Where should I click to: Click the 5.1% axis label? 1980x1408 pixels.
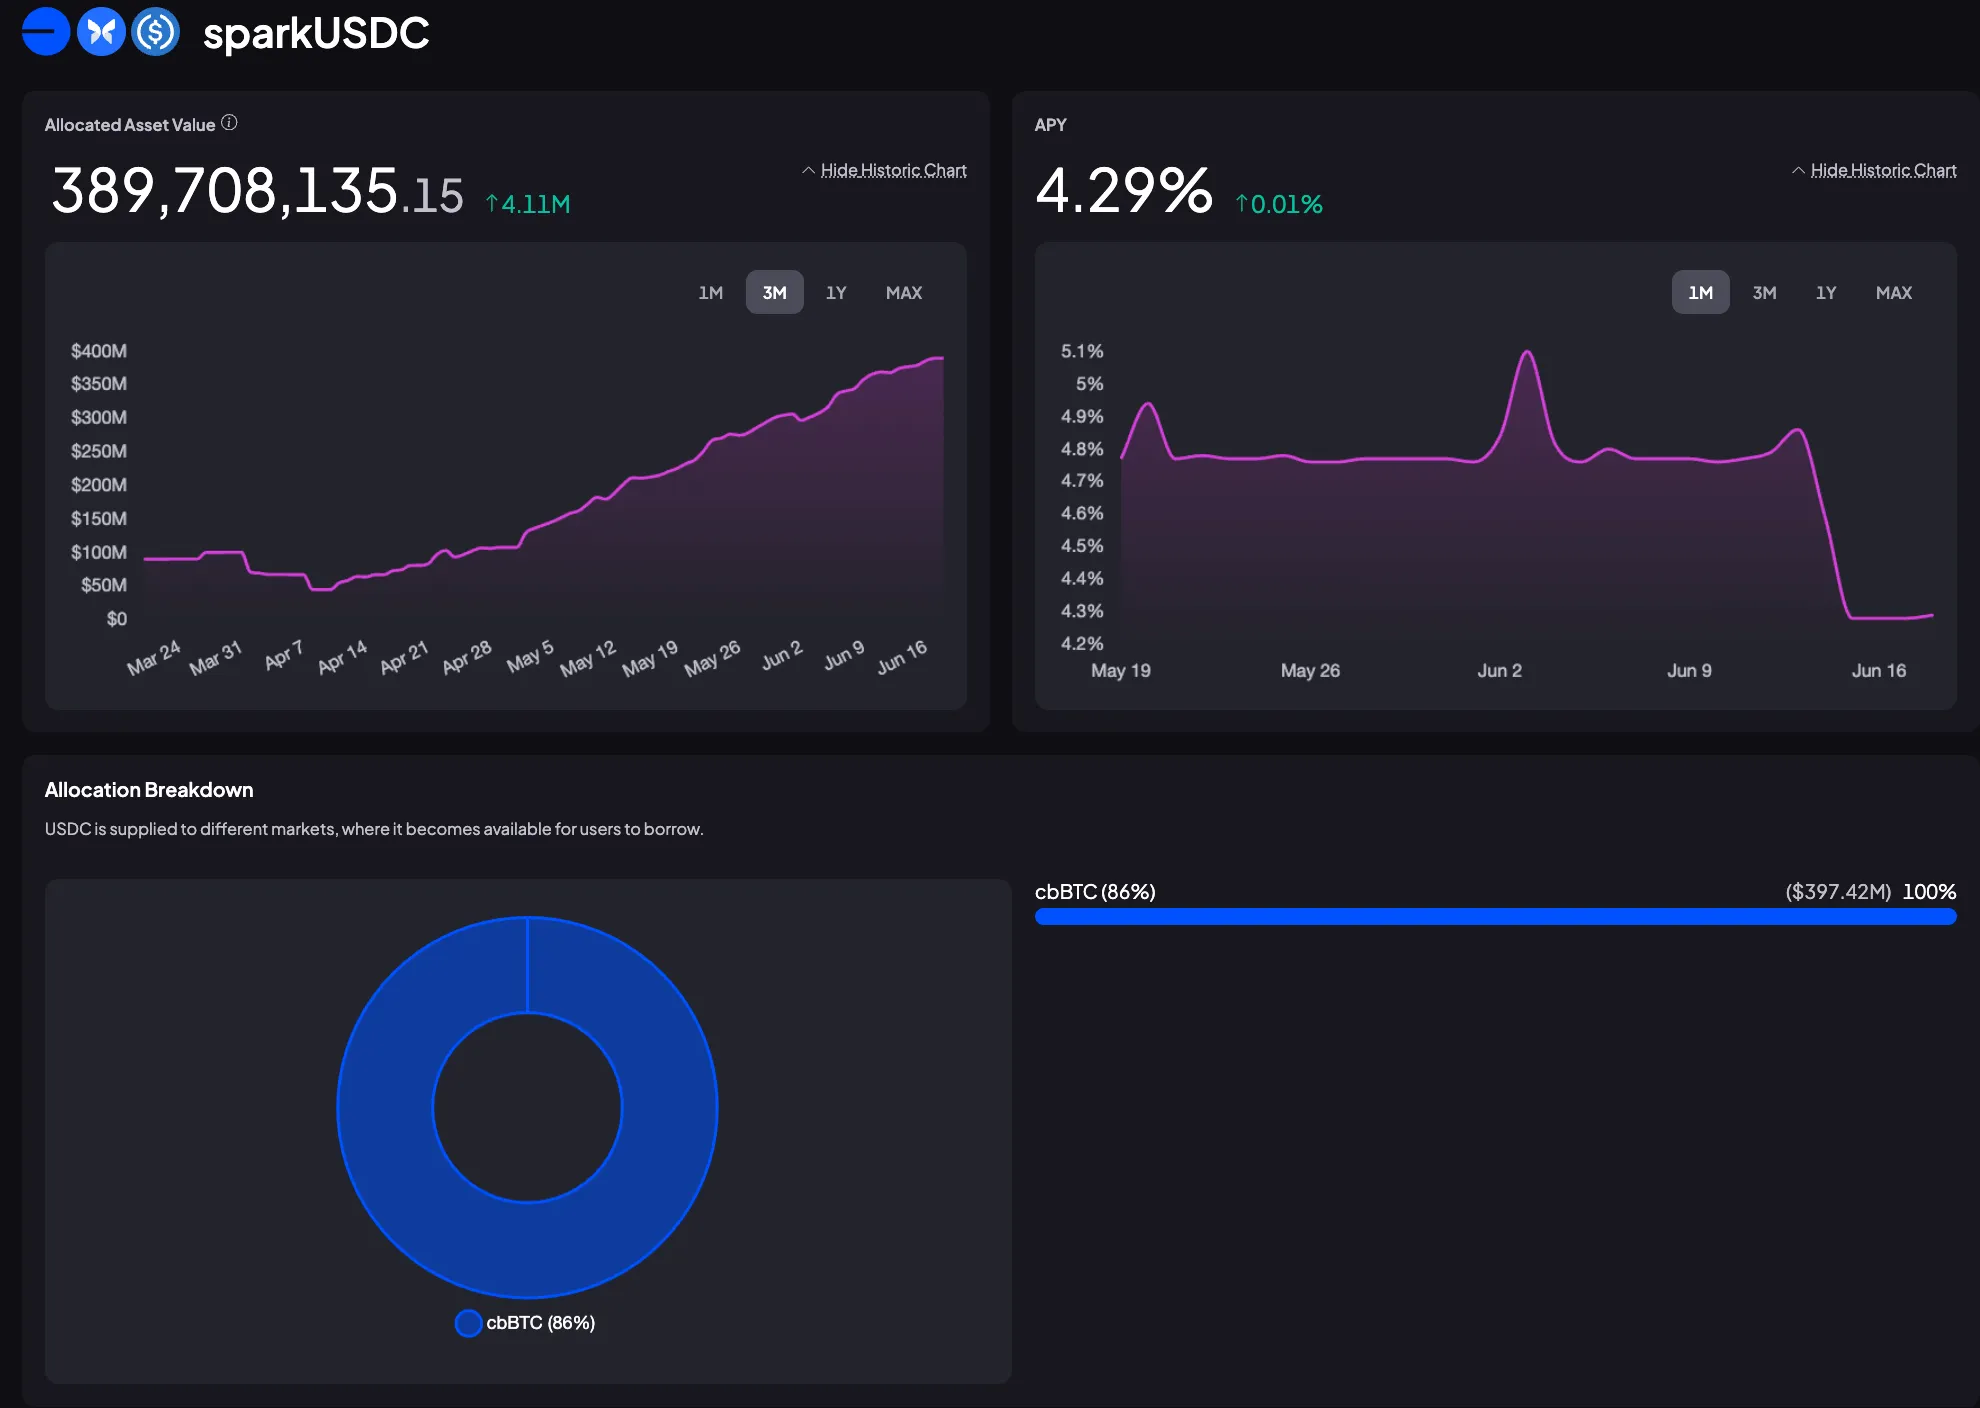coord(1082,351)
